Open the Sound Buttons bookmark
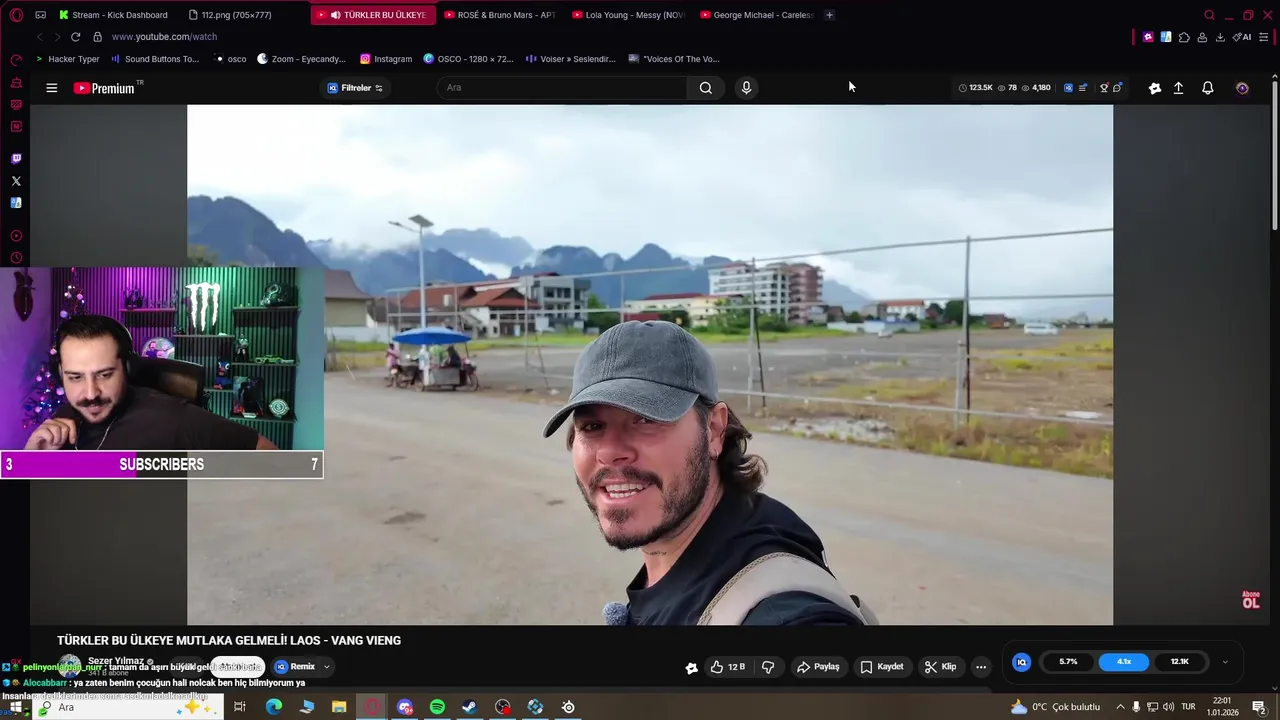 coord(155,59)
